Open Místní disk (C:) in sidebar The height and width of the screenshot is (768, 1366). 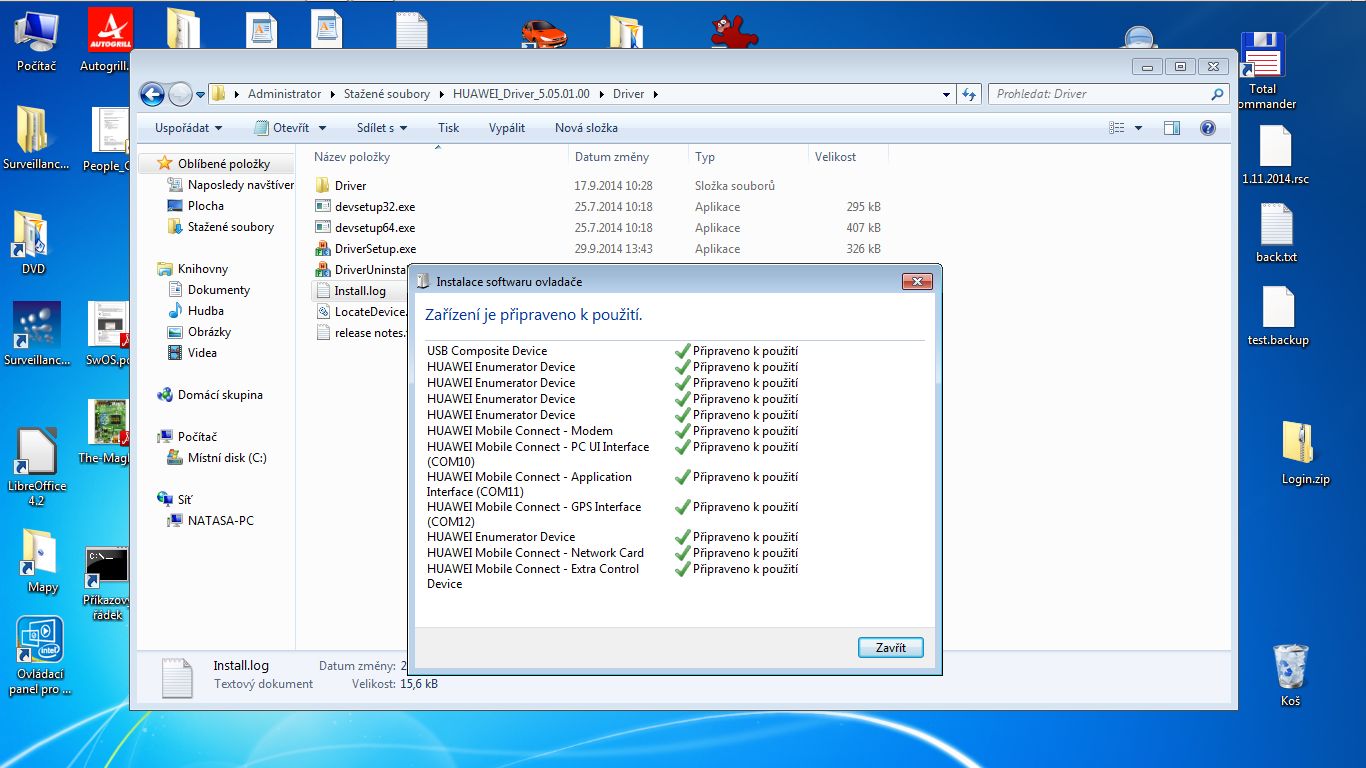[217, 458]
